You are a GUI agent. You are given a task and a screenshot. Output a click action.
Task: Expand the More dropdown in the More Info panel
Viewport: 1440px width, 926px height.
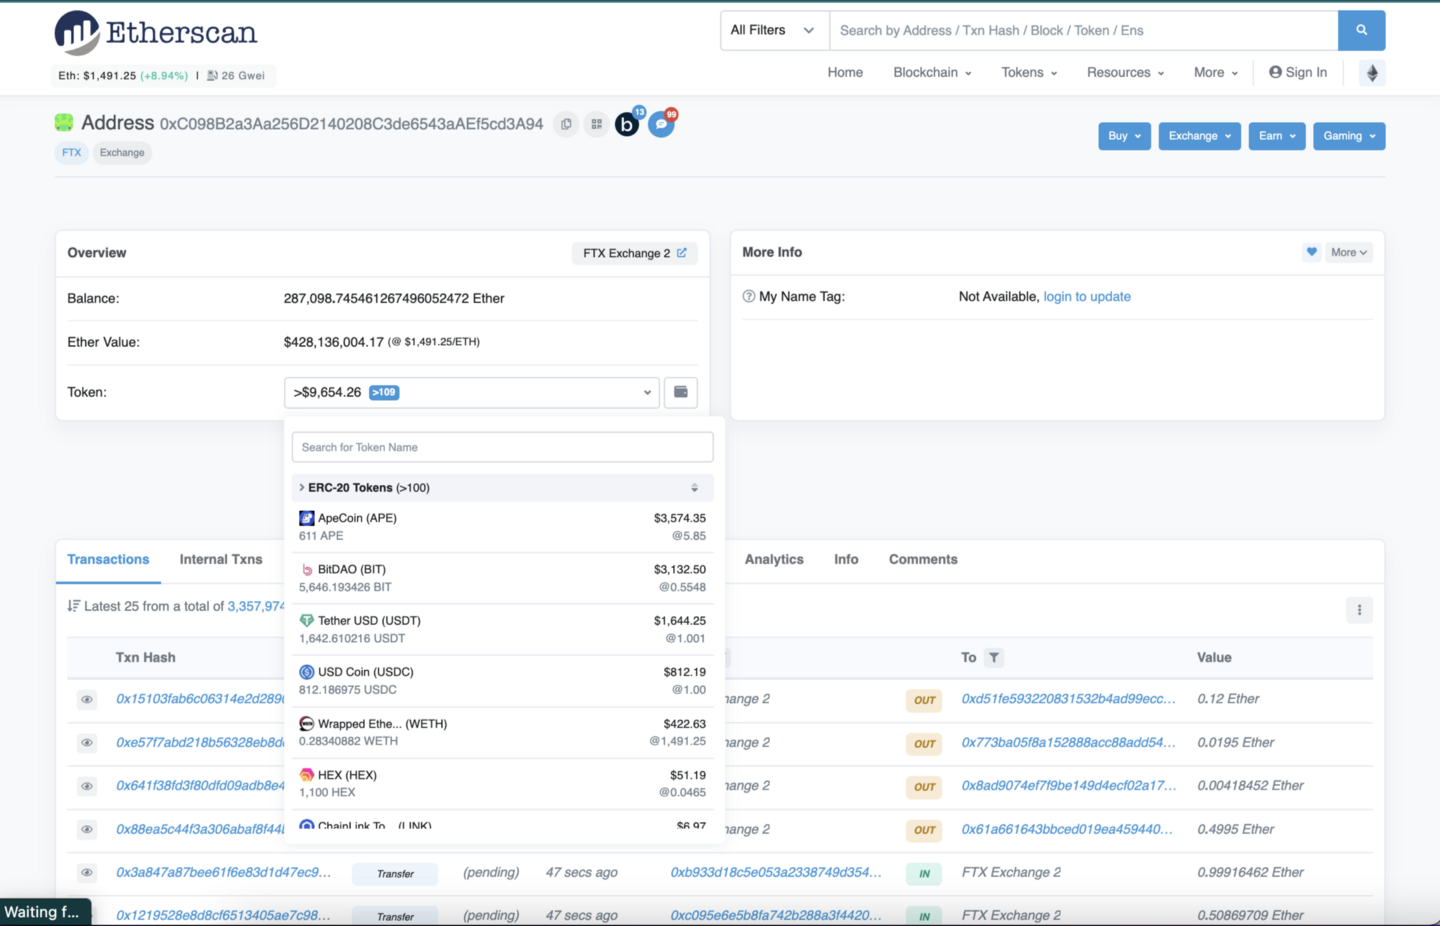click(x=1349, y=252)
